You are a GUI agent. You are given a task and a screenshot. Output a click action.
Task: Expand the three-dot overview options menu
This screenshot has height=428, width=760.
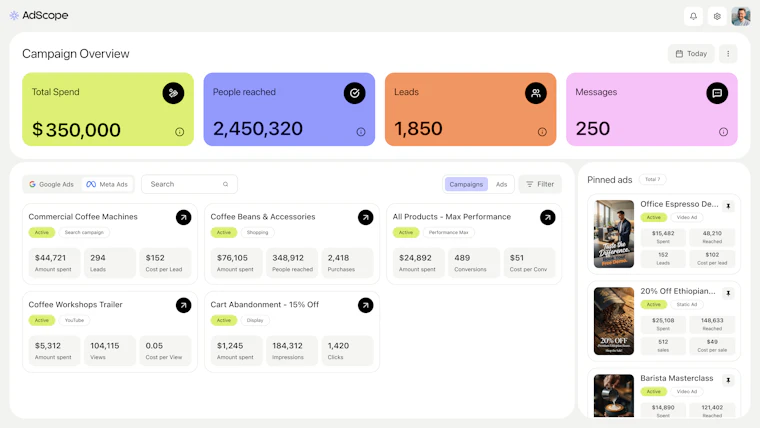[728, 54]
